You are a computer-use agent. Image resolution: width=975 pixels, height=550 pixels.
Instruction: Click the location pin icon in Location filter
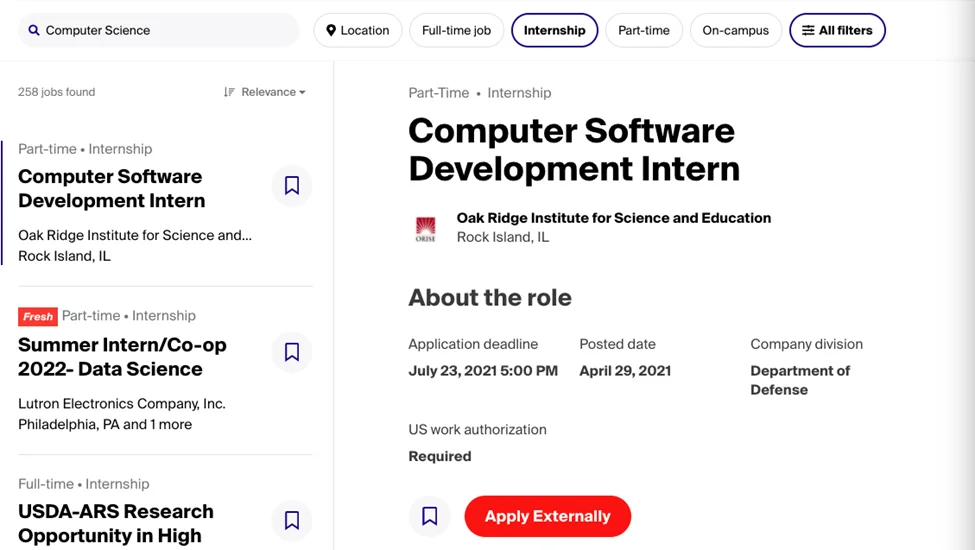[x=331, y=31]
